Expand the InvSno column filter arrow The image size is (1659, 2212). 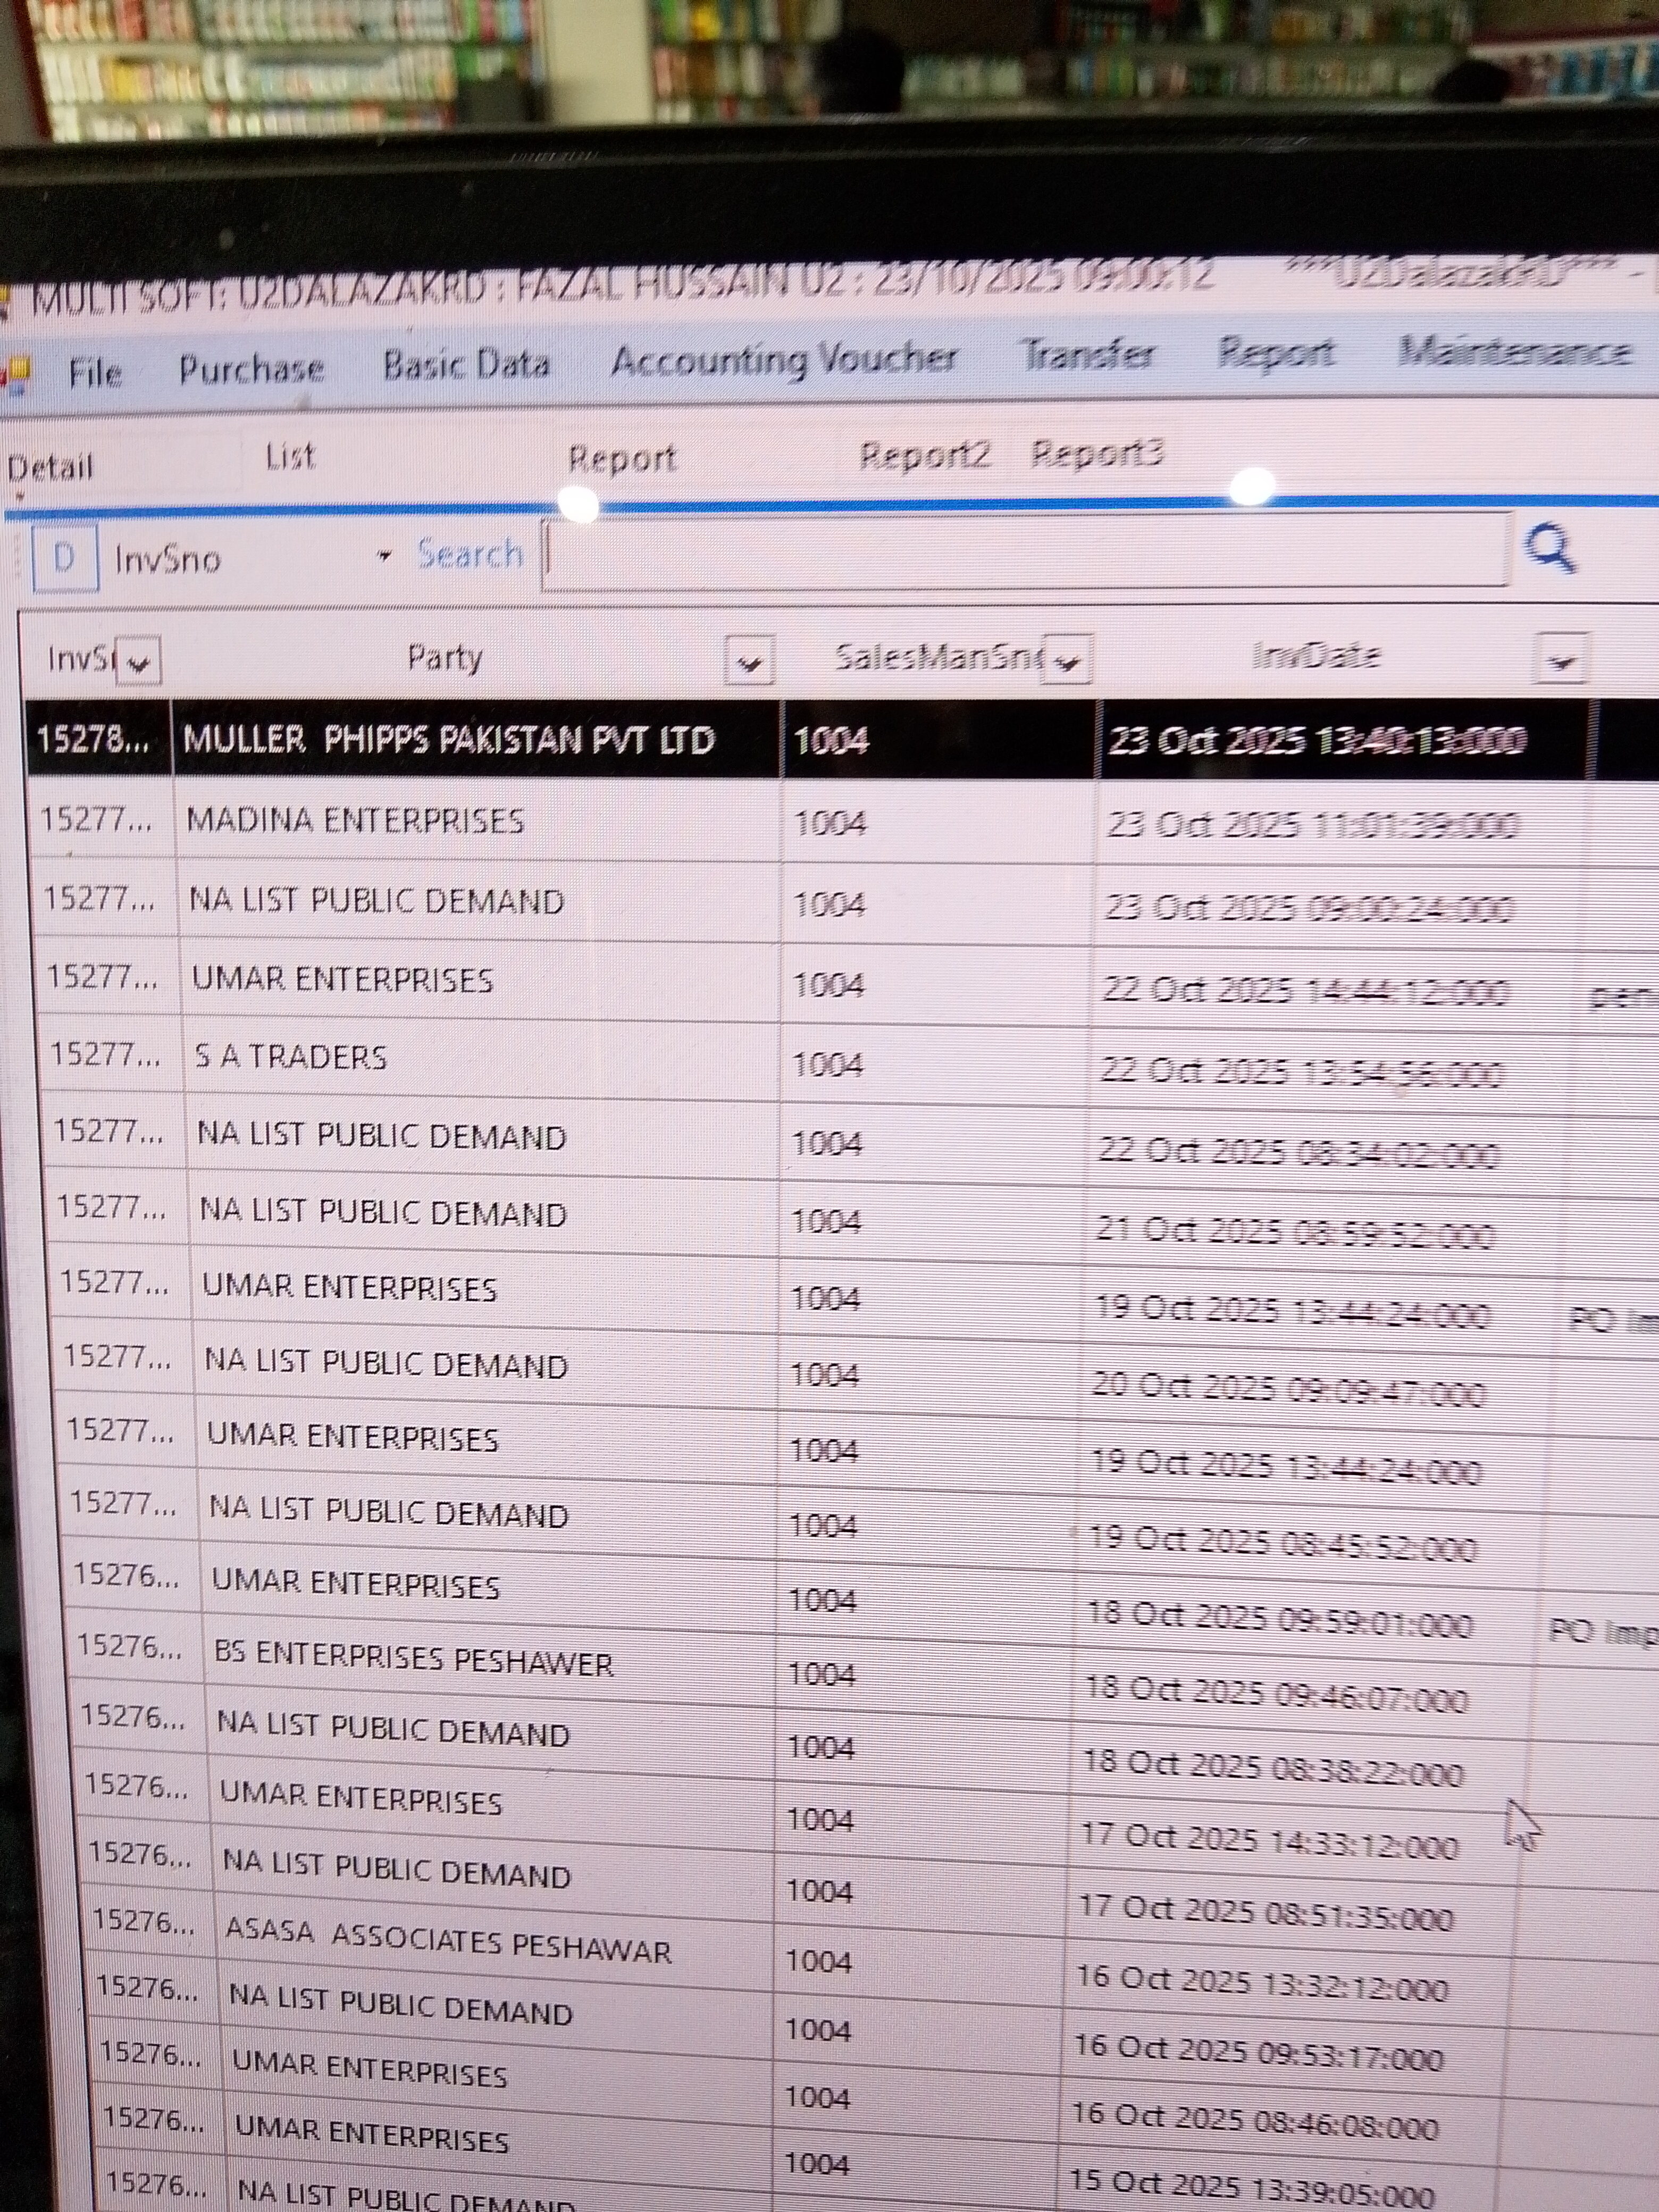tap(139, 662)
